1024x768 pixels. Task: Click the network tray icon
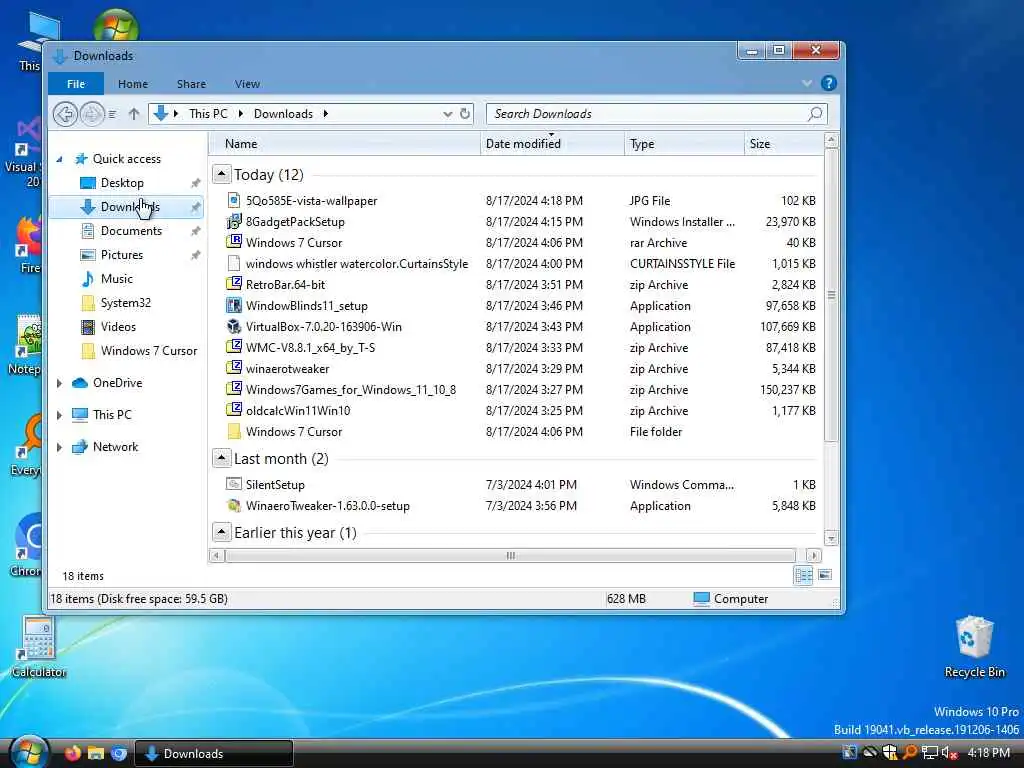tap(930, 753)
